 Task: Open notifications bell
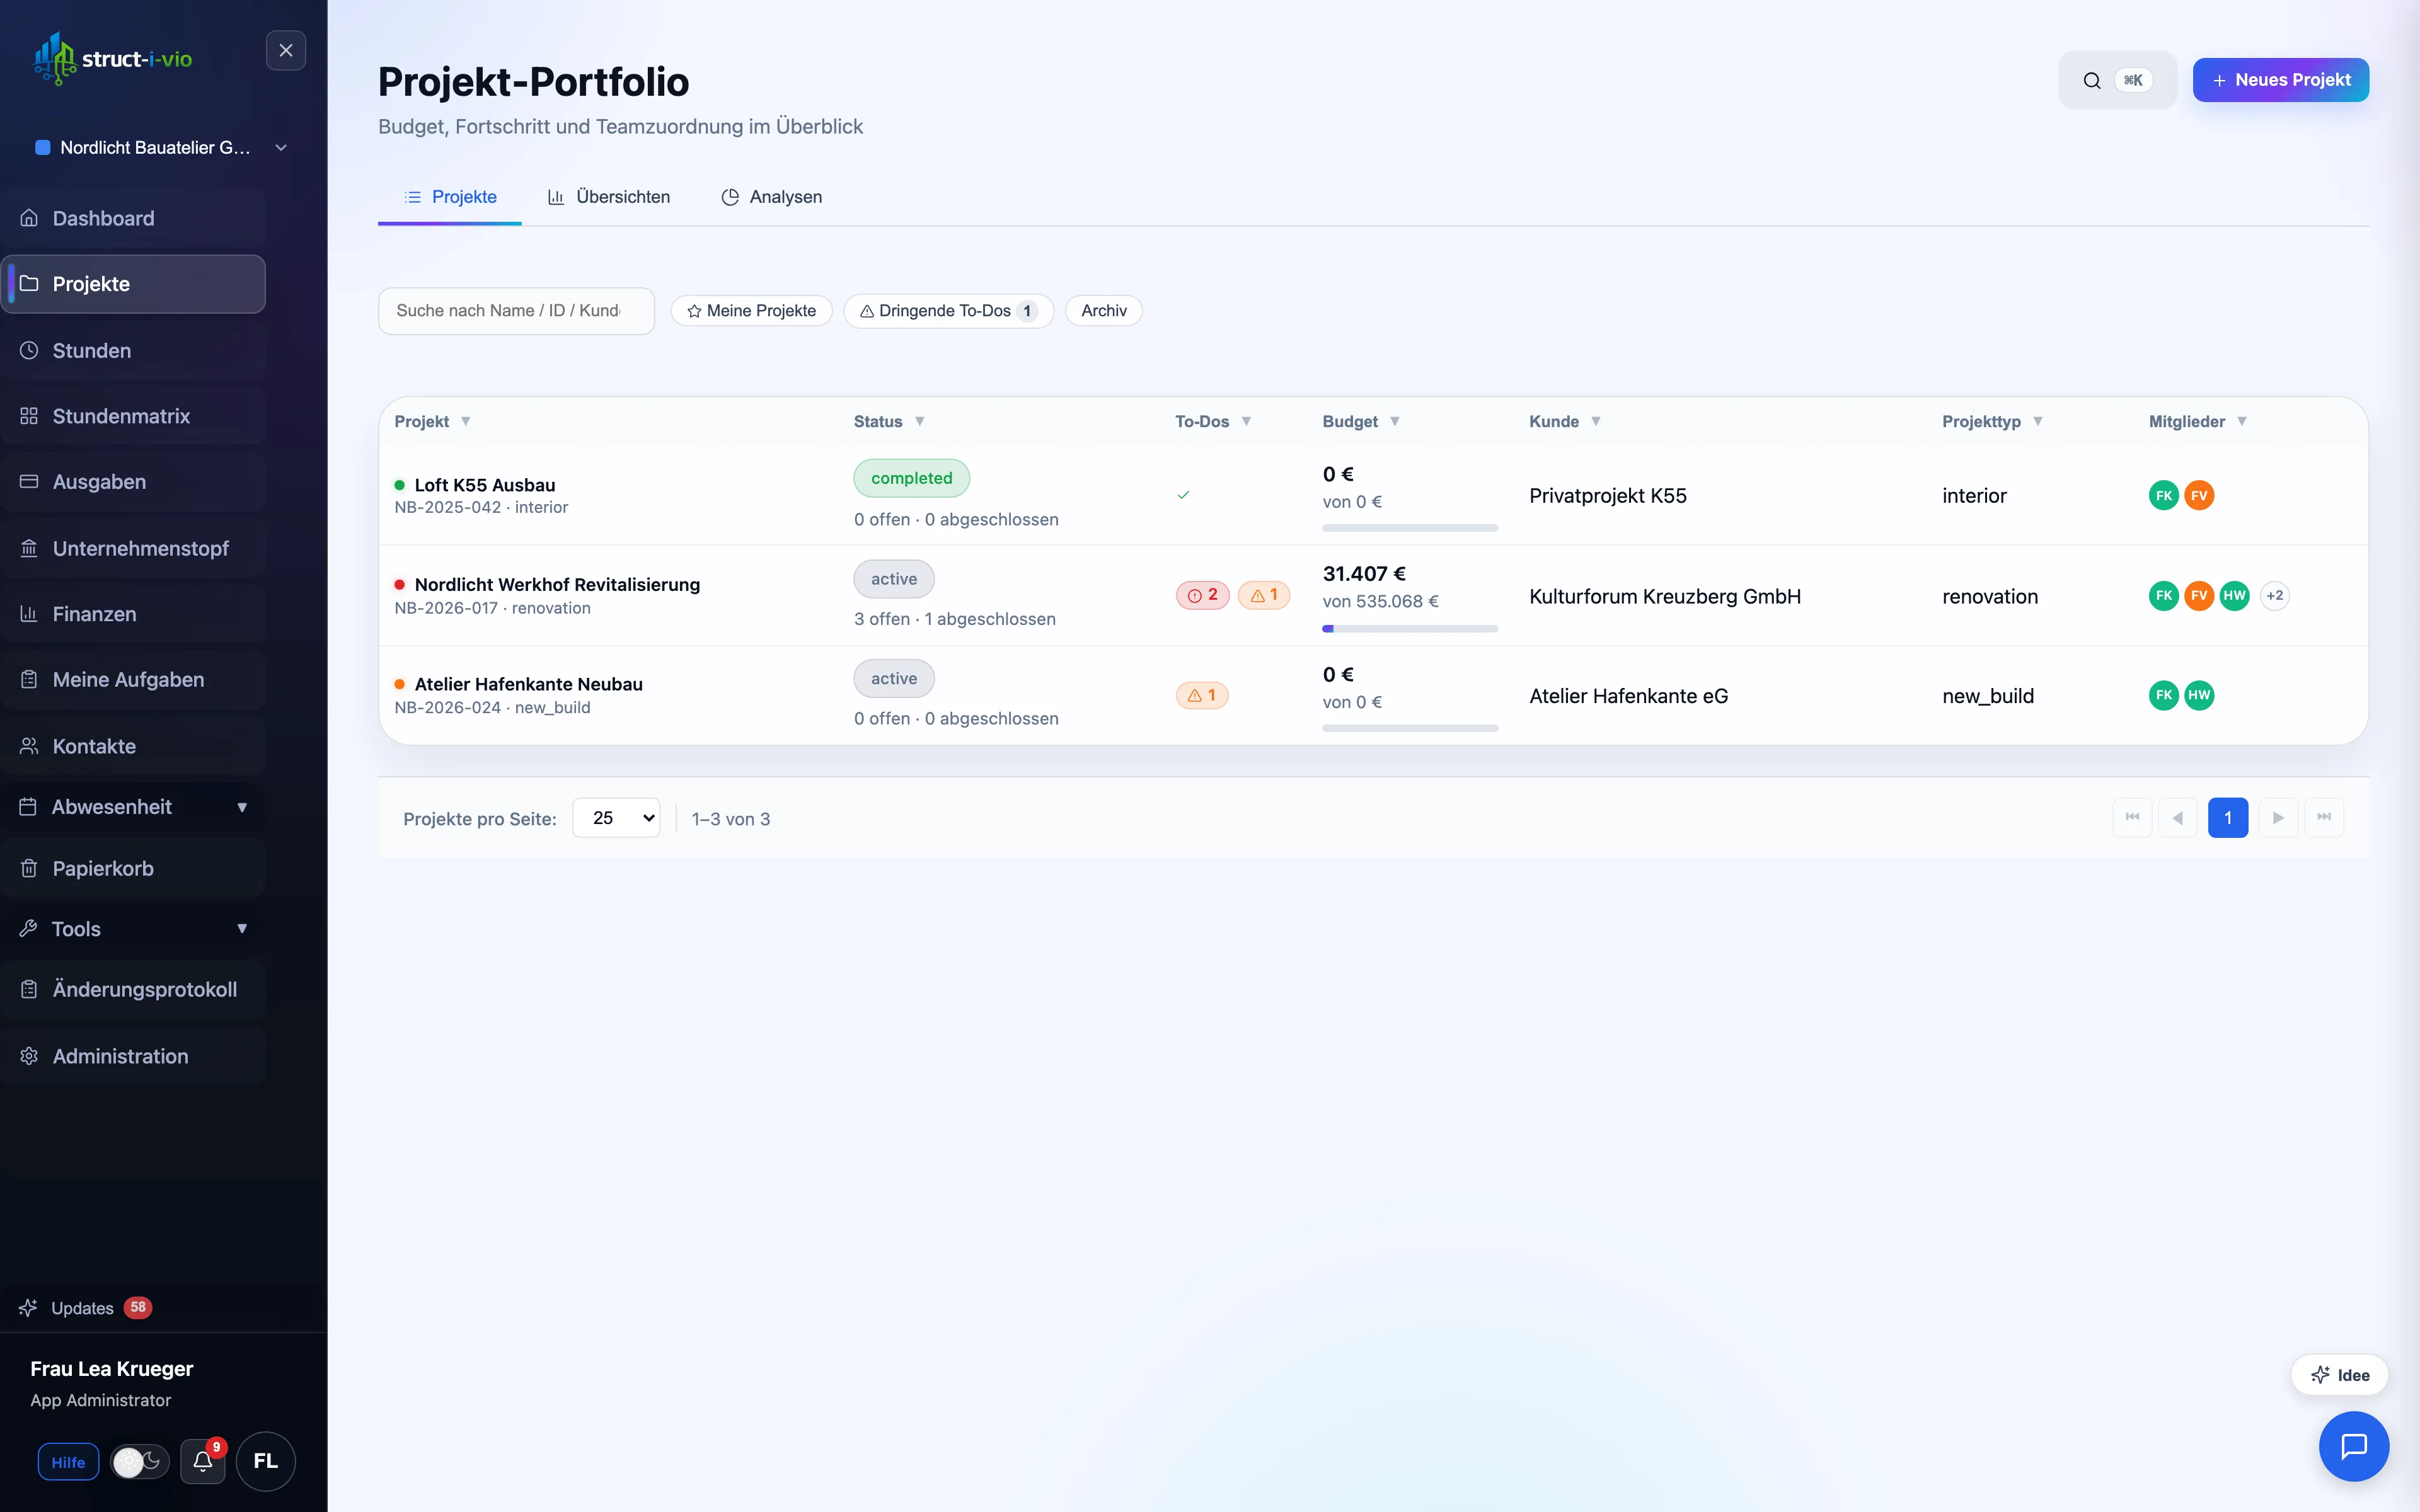(x=203, y=1462)
